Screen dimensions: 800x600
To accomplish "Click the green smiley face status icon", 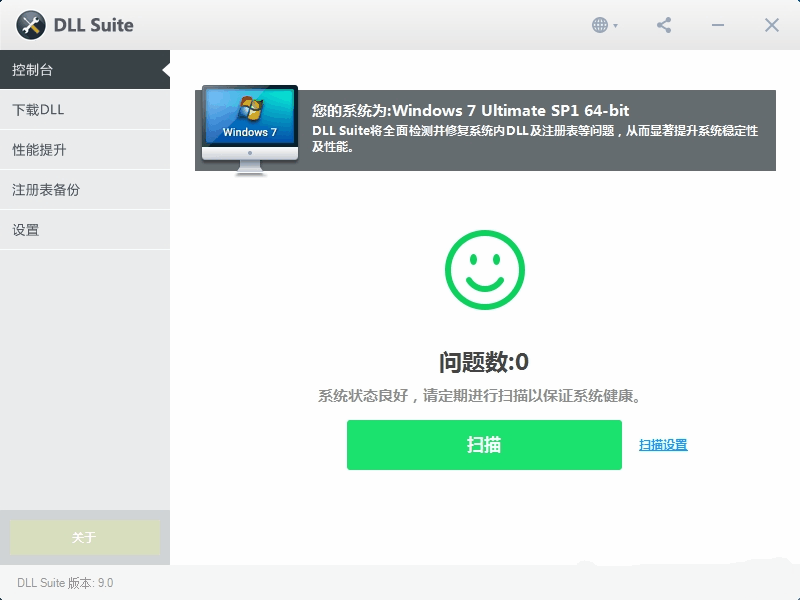I will point(485,270).
